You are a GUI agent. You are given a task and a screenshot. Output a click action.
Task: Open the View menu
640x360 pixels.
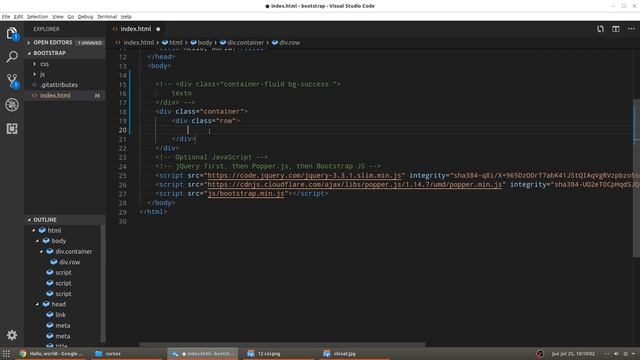58,17
